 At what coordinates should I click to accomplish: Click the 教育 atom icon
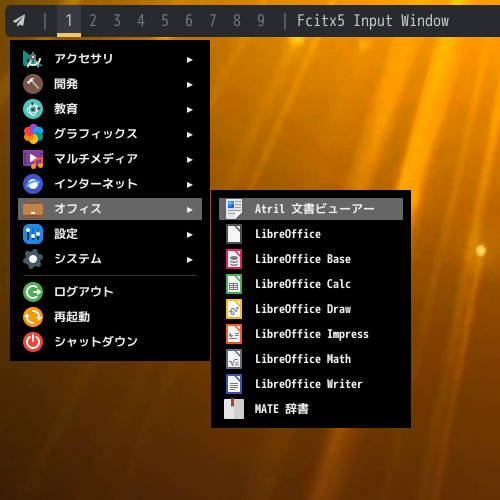click(x=33, y=109)
